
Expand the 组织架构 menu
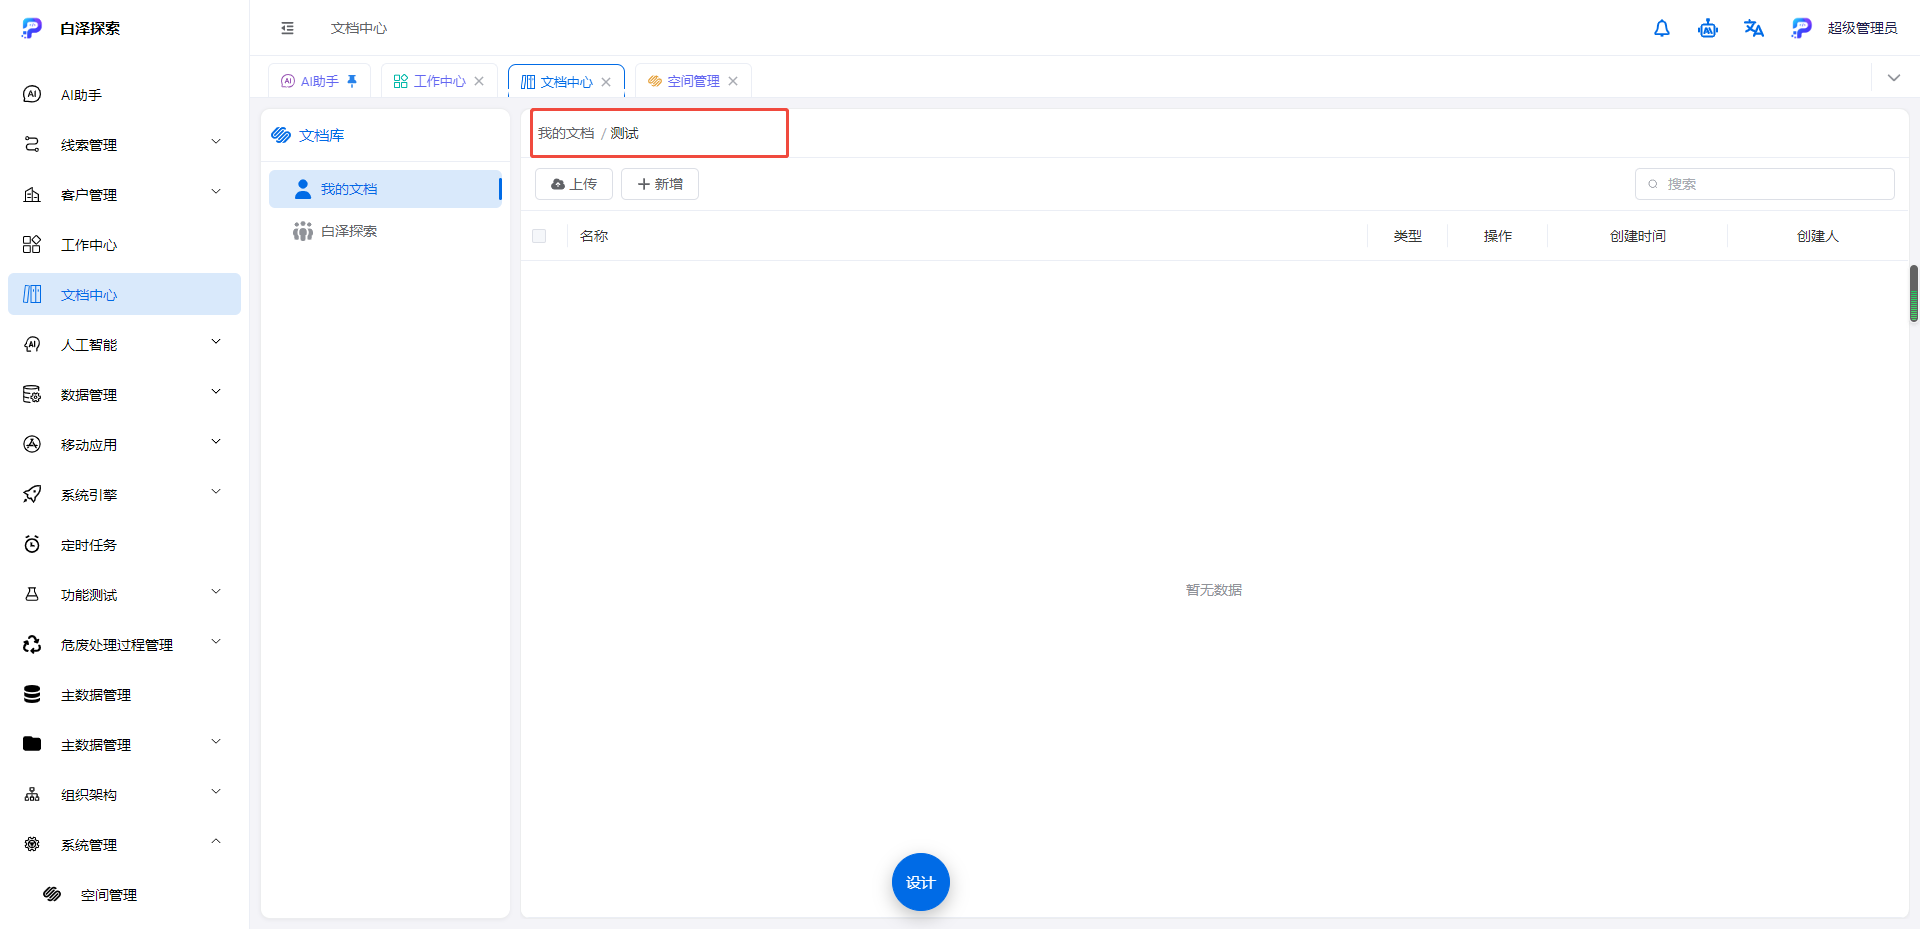tap(124, 795)
